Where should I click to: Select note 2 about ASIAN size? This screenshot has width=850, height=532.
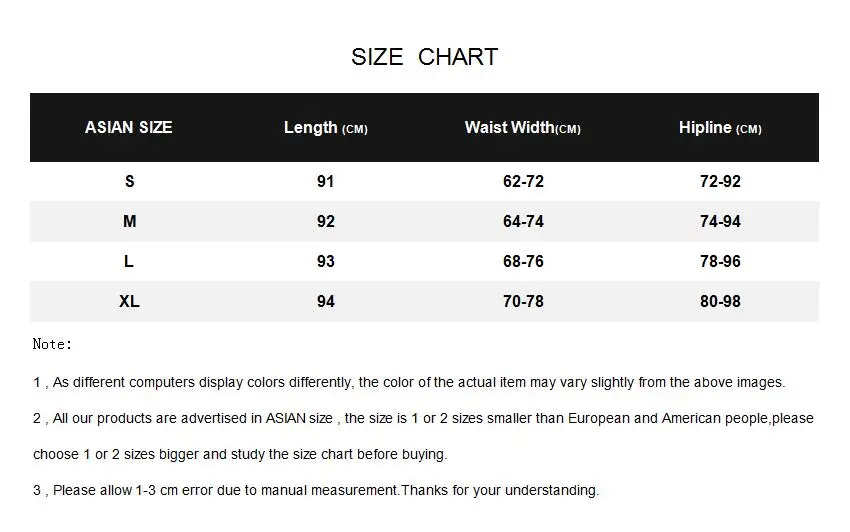point(423,436)
